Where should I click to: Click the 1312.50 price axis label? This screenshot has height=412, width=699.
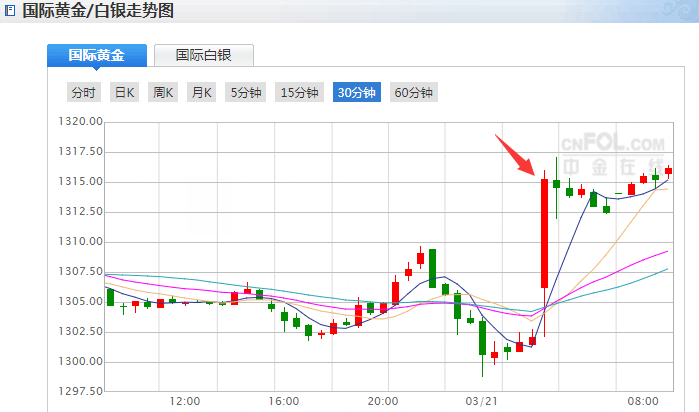[81, 211]
